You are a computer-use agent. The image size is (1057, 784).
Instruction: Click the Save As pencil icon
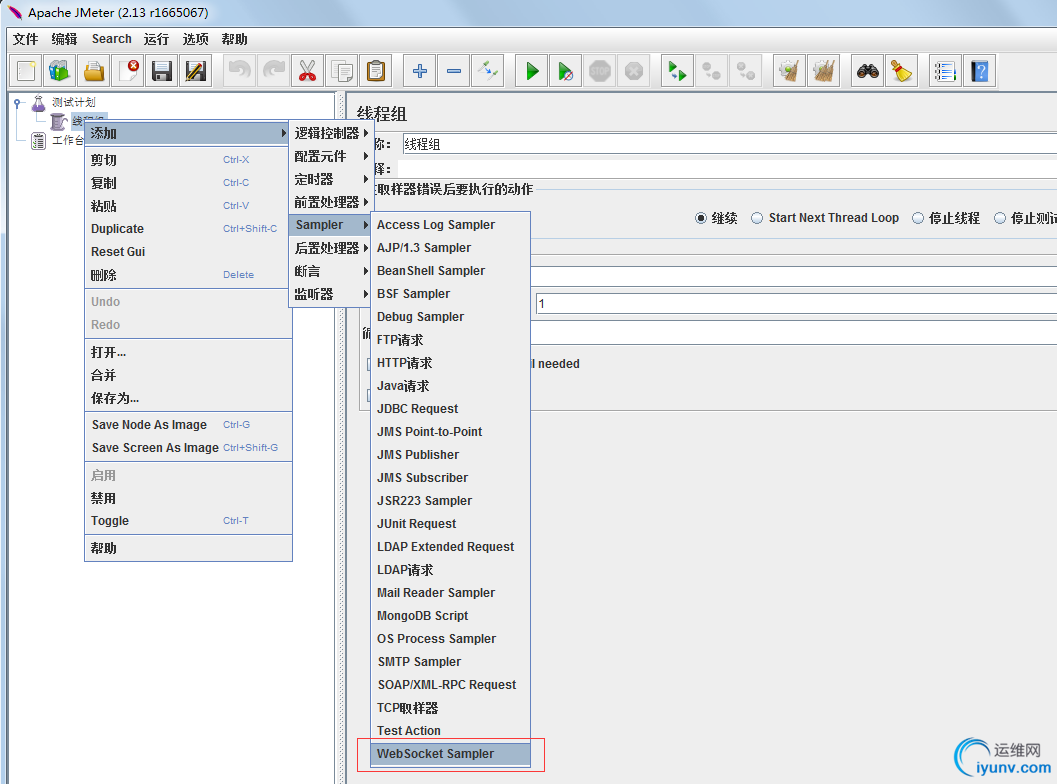pos(195,71)
